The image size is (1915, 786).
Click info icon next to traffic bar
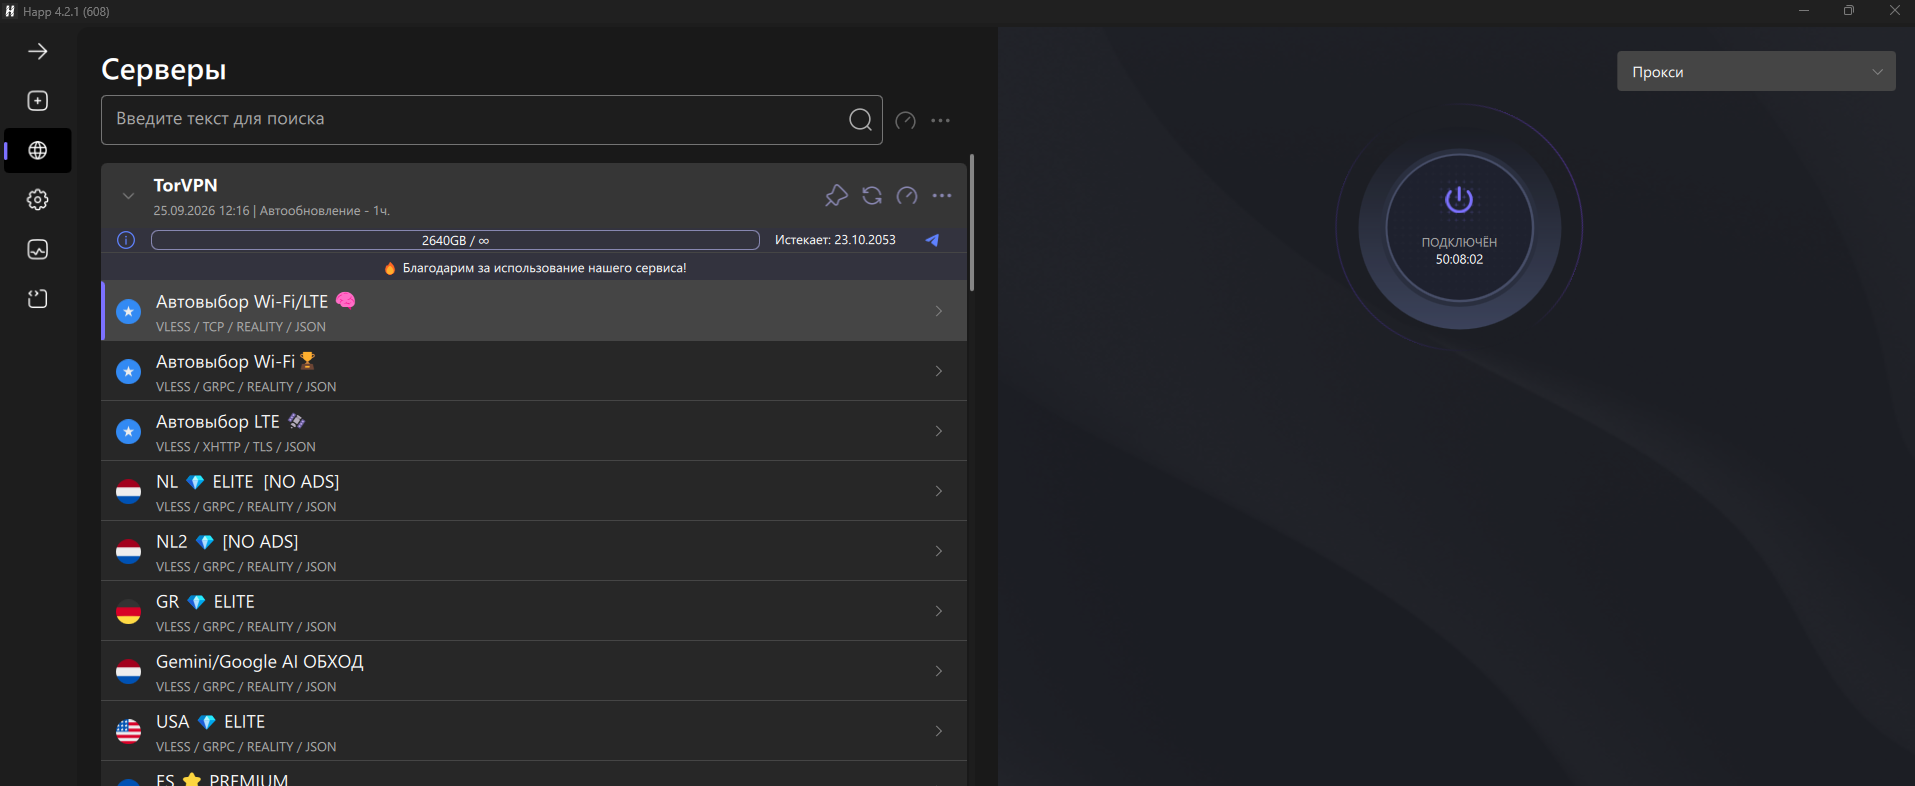[x=126, y=240]
